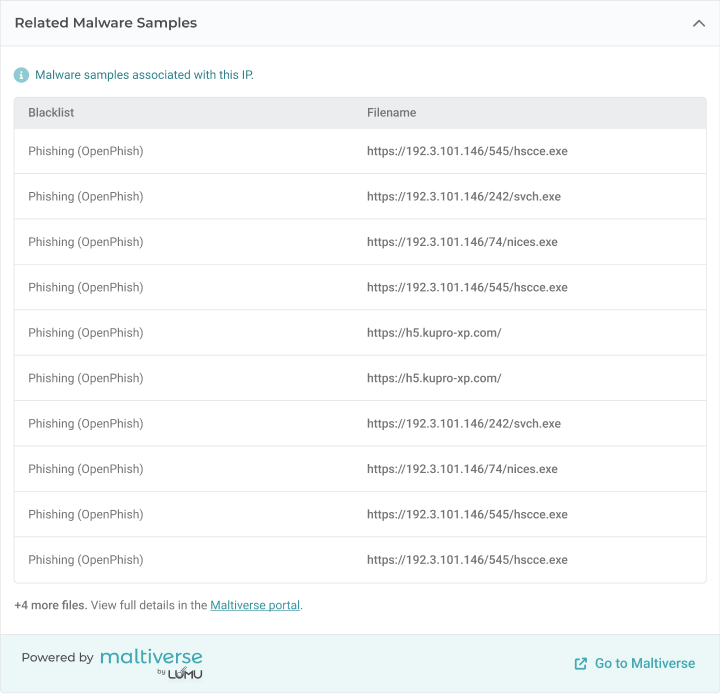Click the 'Powered by' footer label
Screen dimensions: 720x696
pyautogui.click(x=57, y=658)
